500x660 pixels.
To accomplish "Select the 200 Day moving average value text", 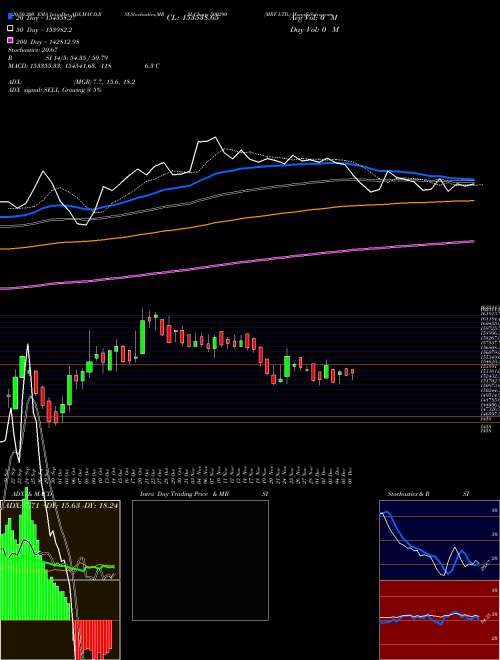I will pyautogui.click(x=48, y=42).
